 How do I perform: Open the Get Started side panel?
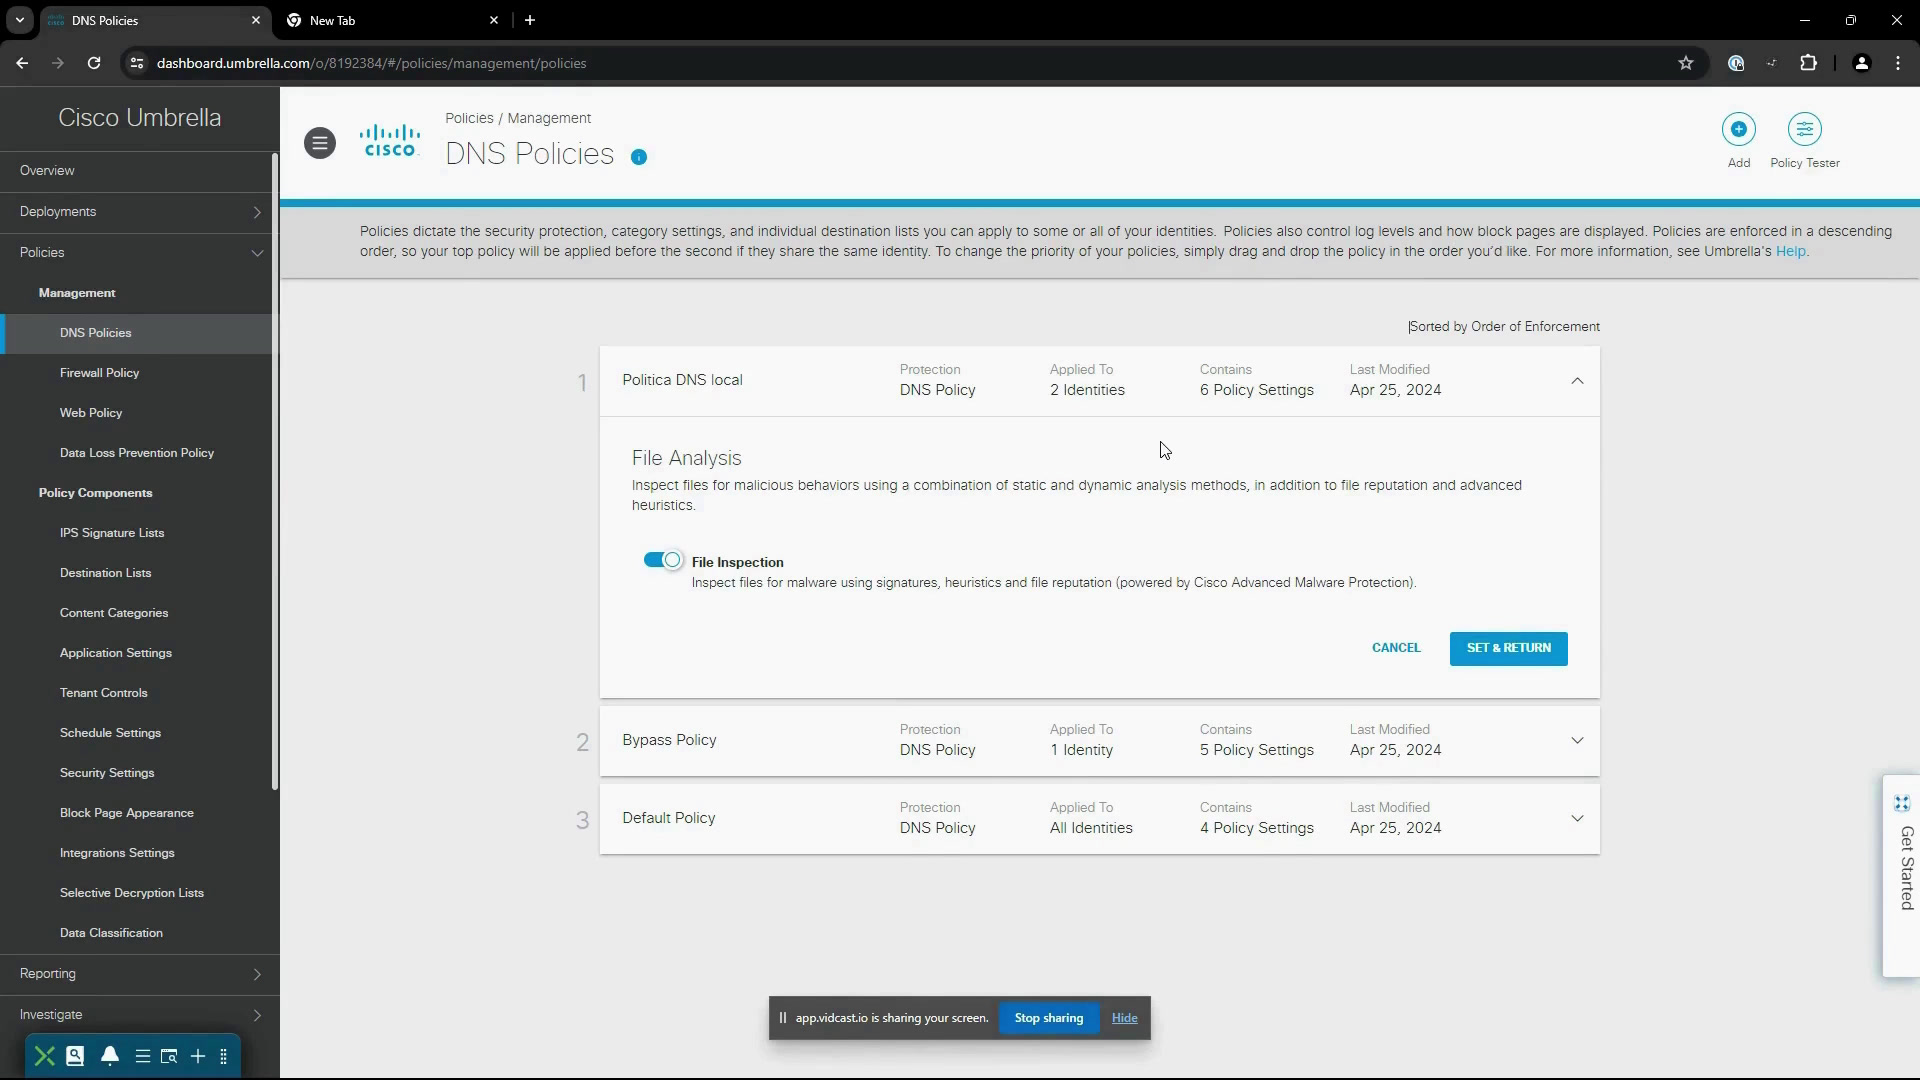(x=1902, y=876)
